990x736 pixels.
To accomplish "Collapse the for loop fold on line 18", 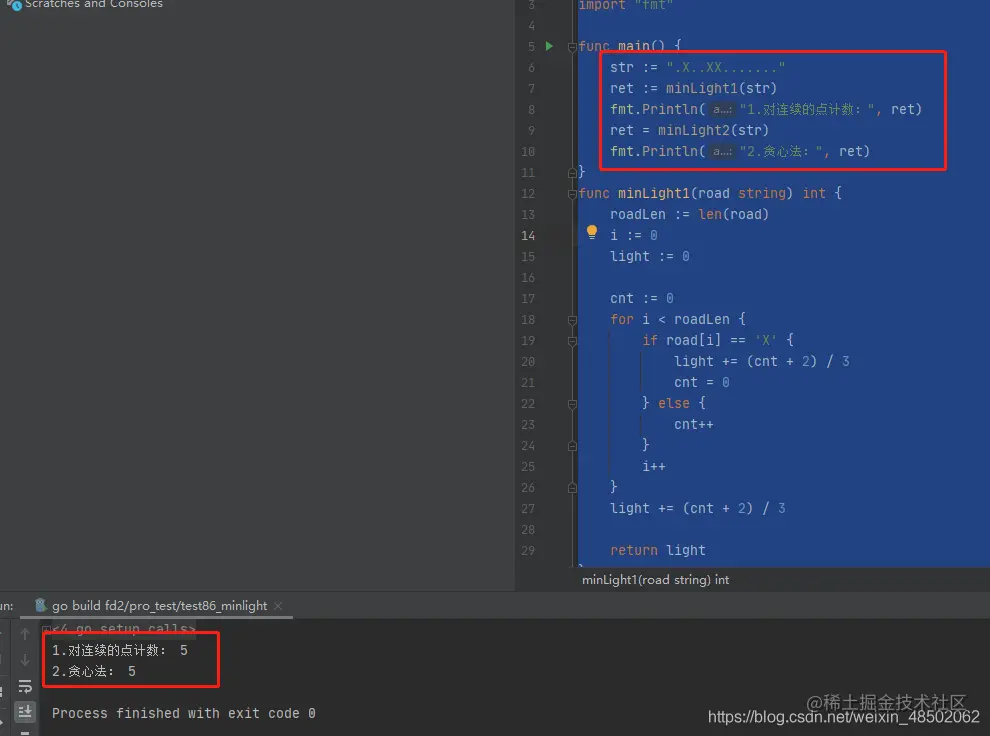I will pos(572,320).
